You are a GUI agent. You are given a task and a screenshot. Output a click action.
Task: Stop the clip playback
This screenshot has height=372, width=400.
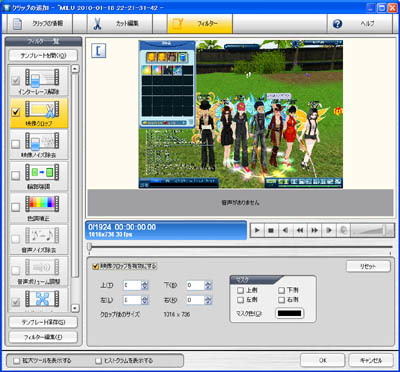point(271,230)
